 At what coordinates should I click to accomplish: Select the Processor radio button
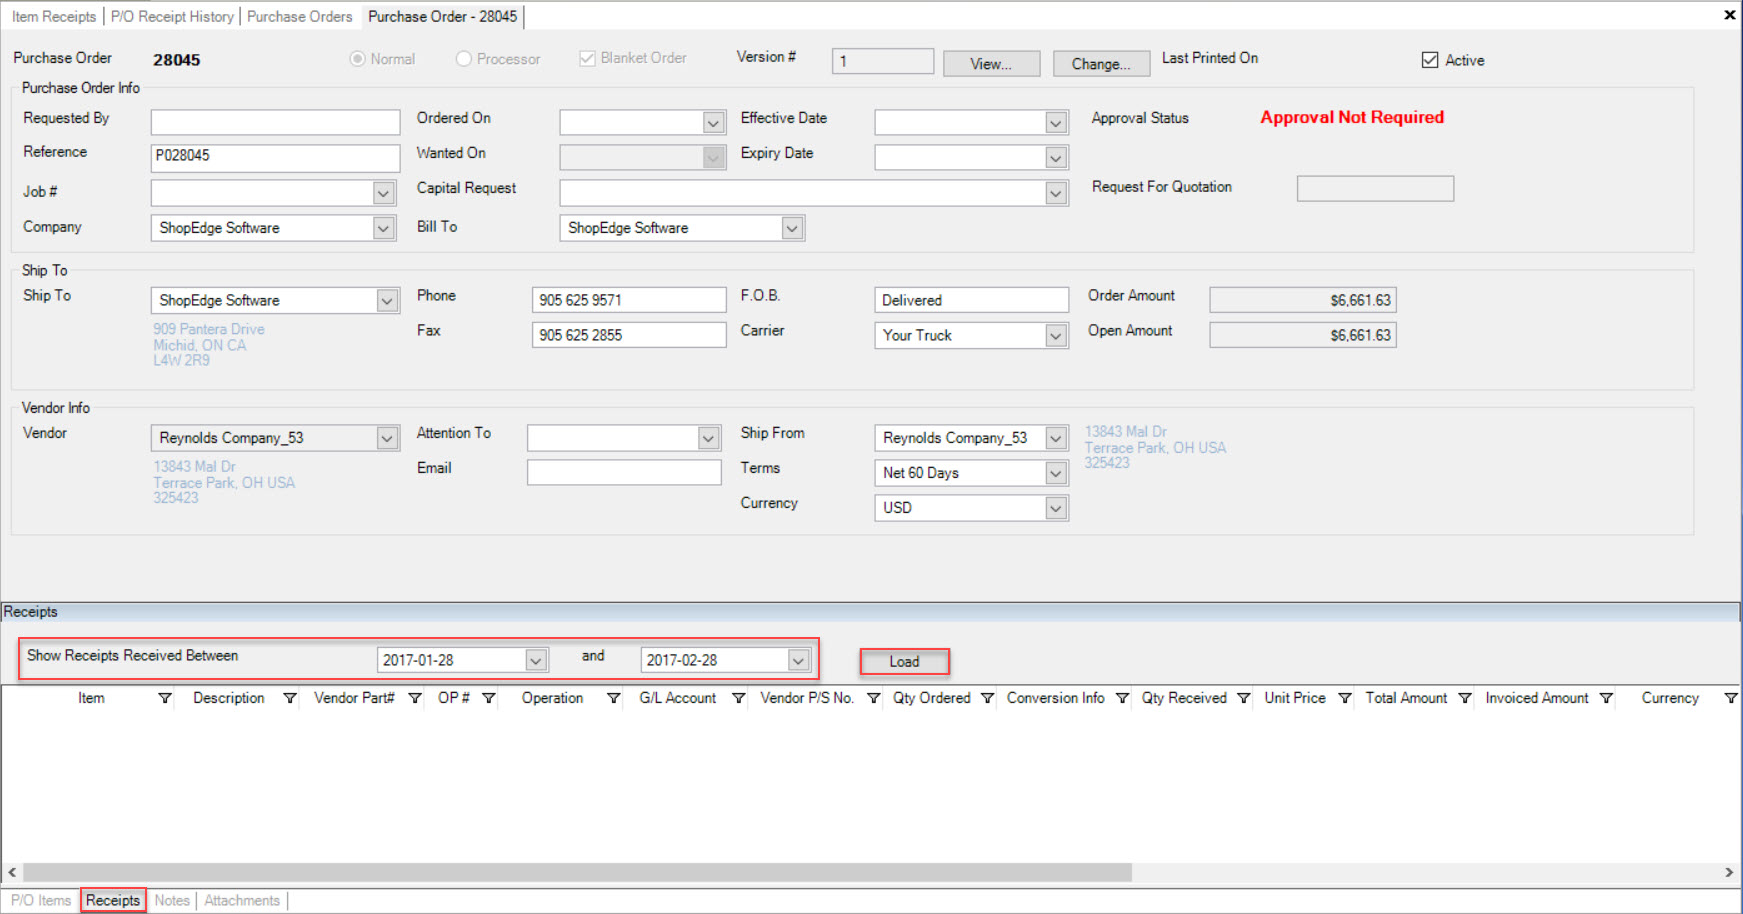464,59
